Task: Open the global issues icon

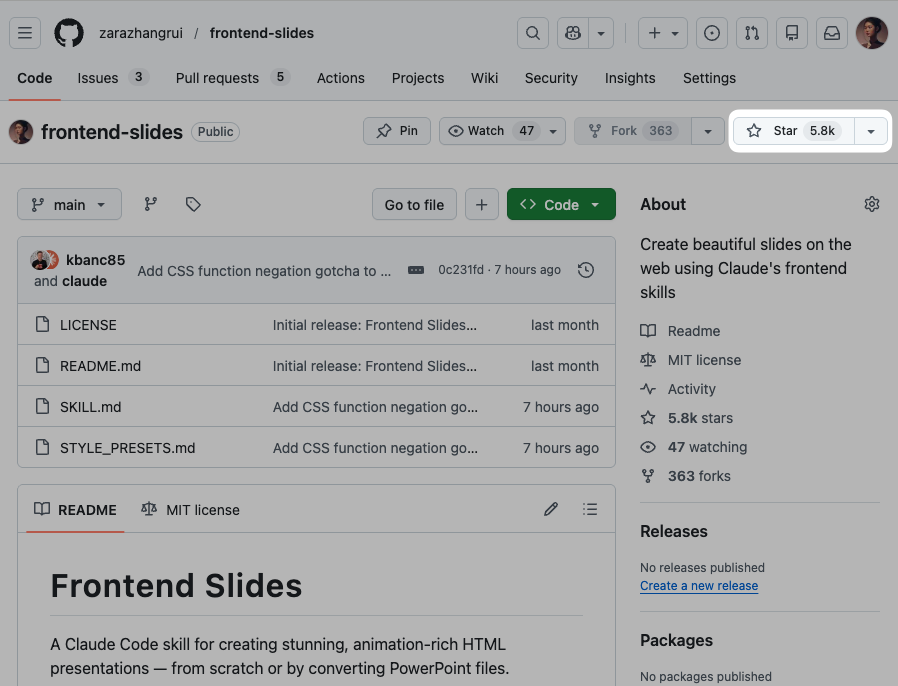Action: coord(712,33)
